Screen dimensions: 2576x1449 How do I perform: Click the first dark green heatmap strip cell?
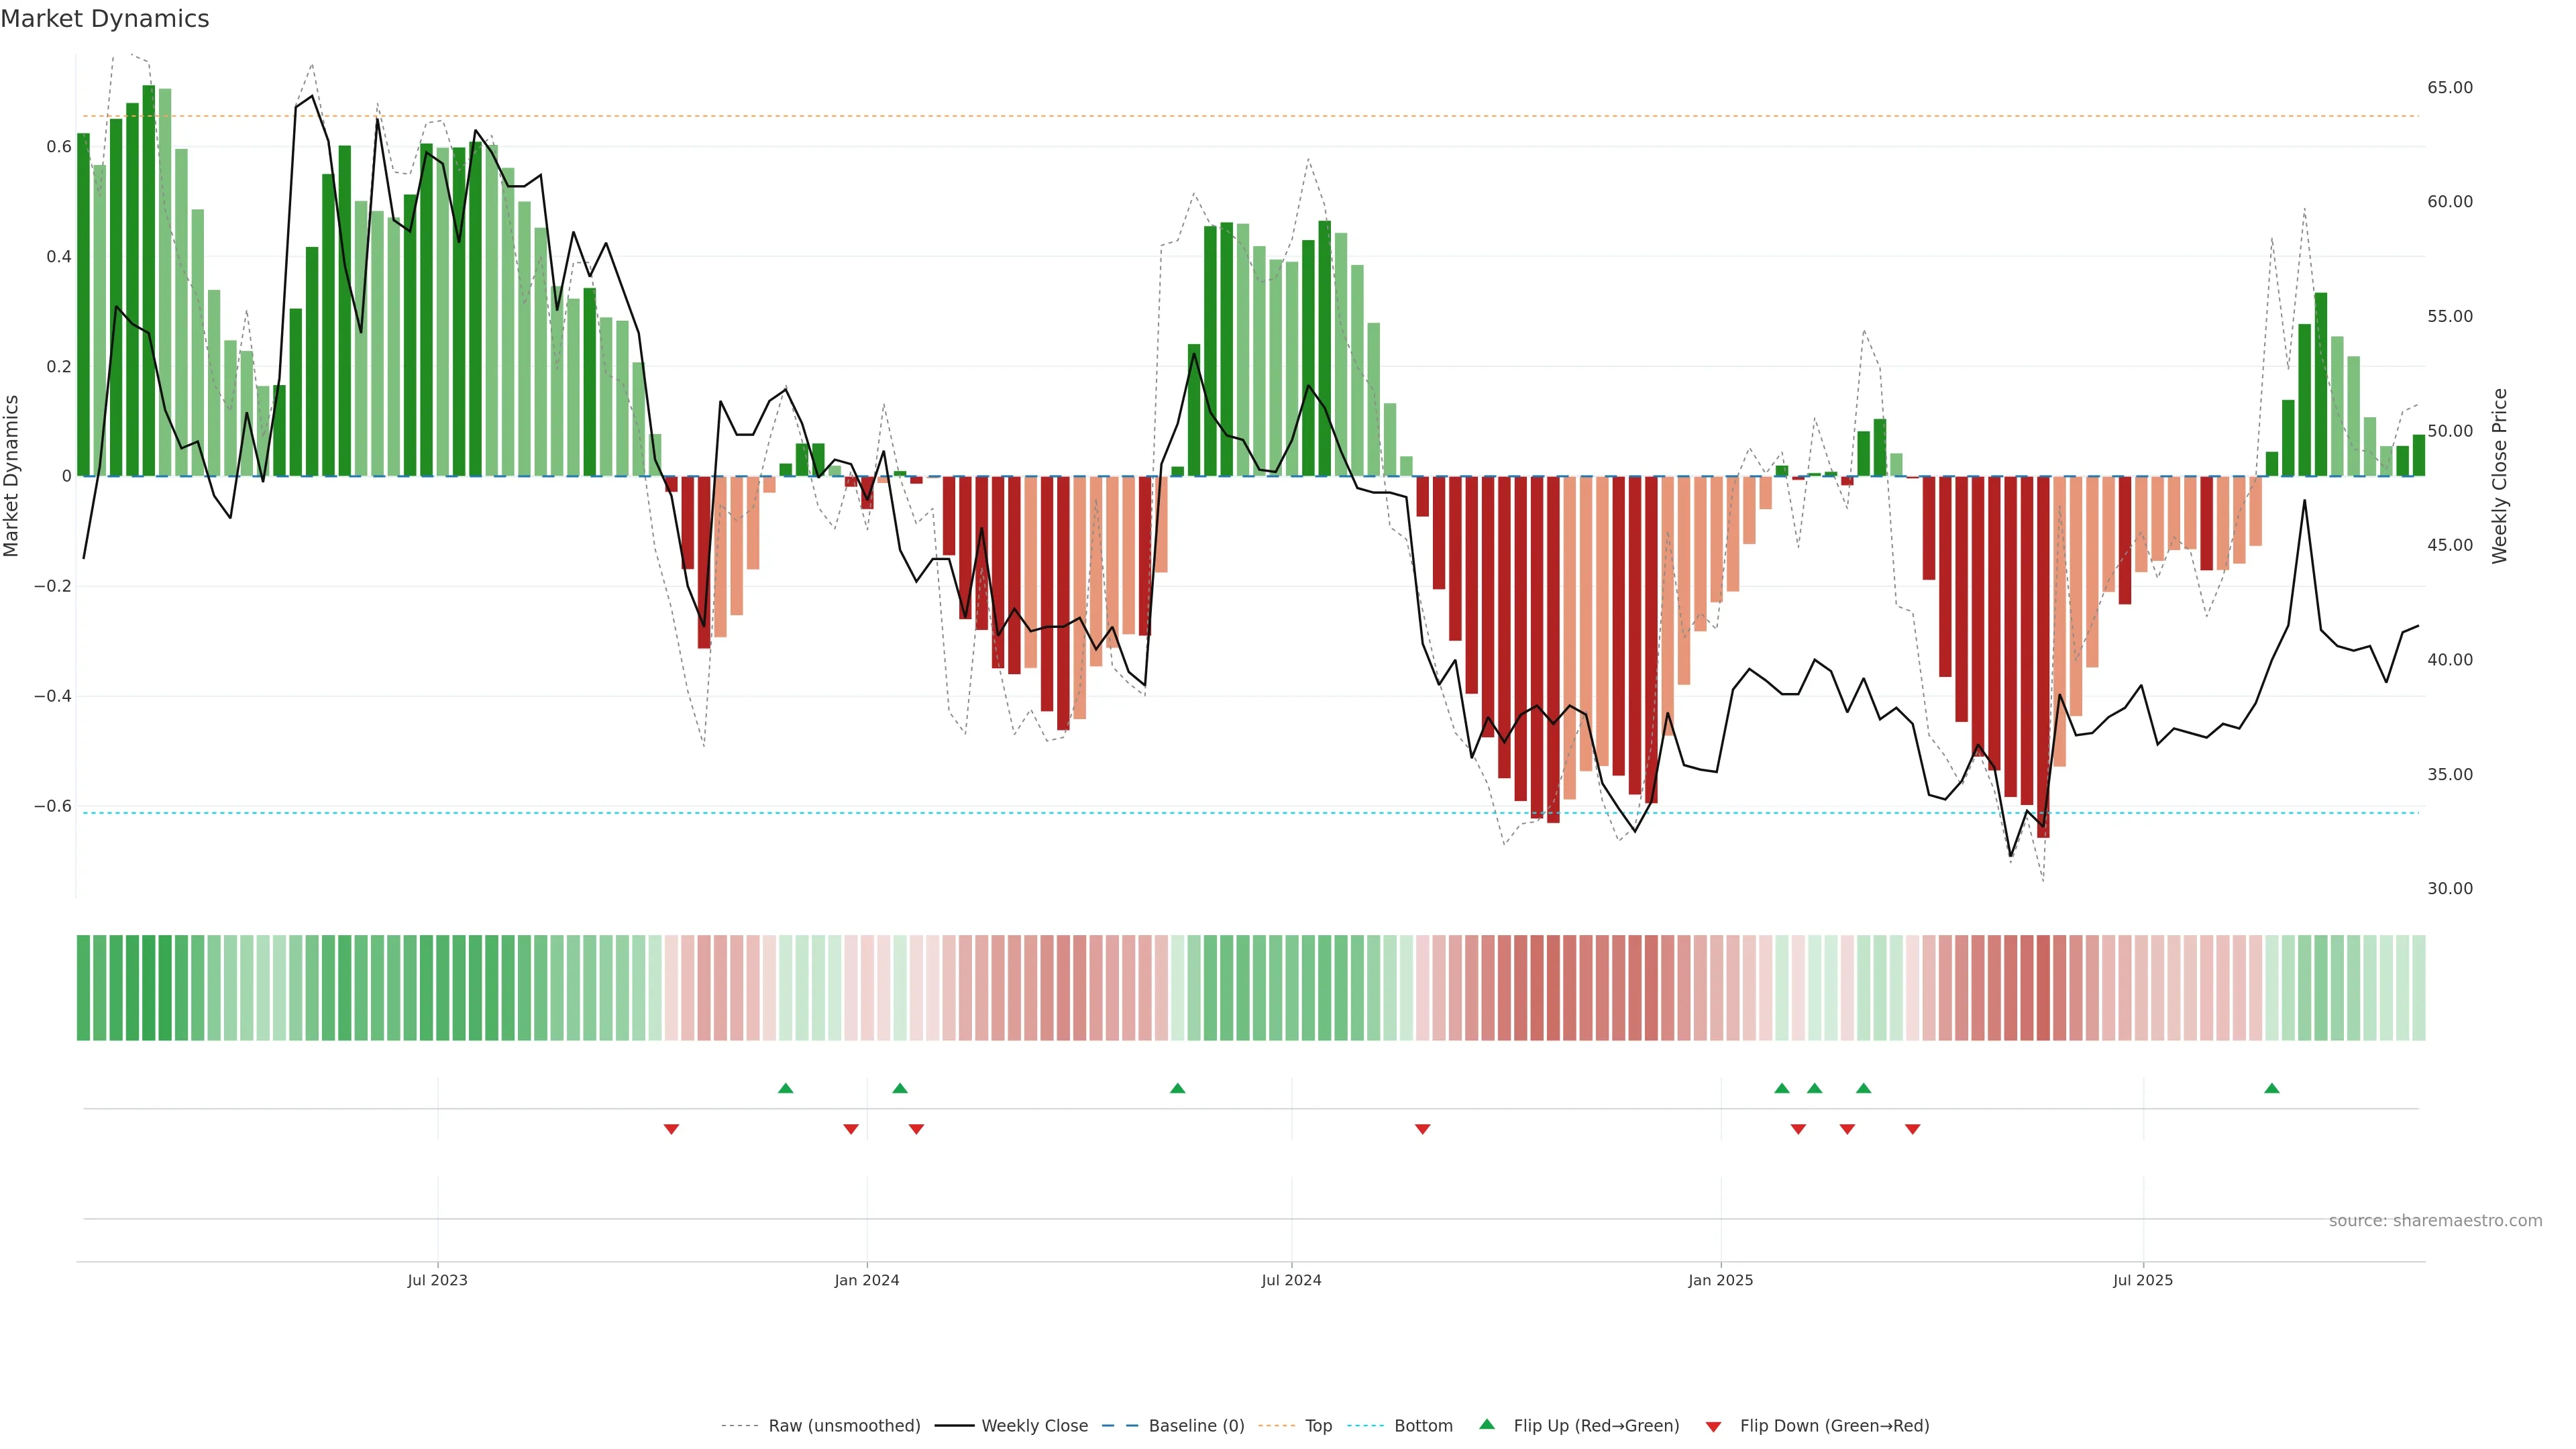(83, 988)
